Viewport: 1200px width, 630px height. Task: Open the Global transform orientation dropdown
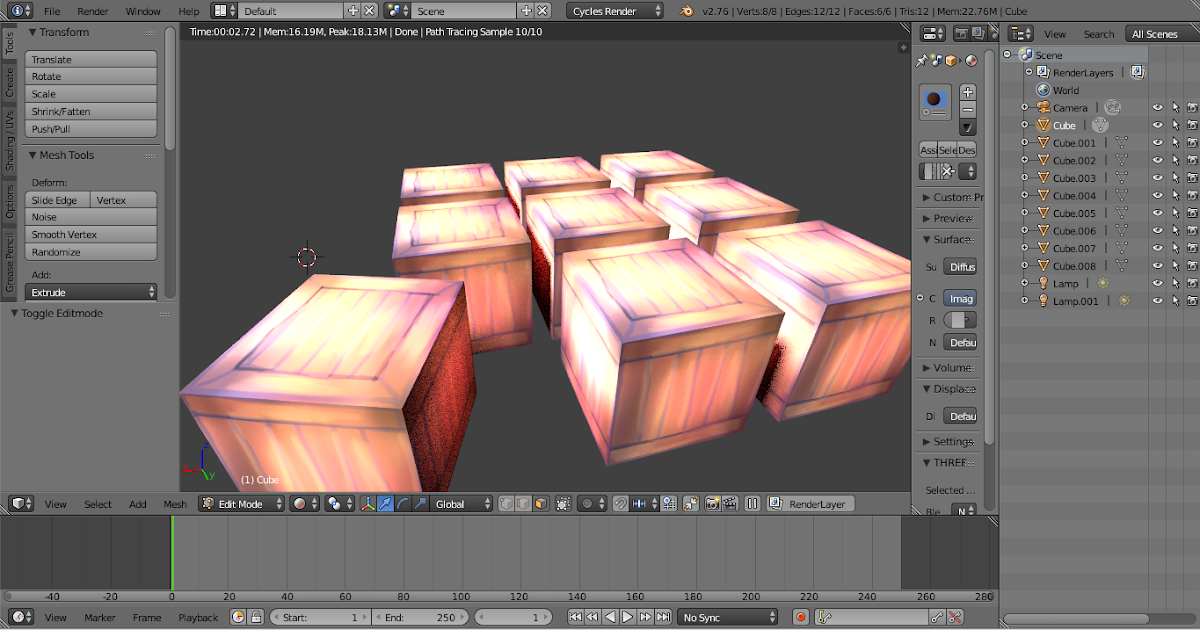click(x=462, y=504)
